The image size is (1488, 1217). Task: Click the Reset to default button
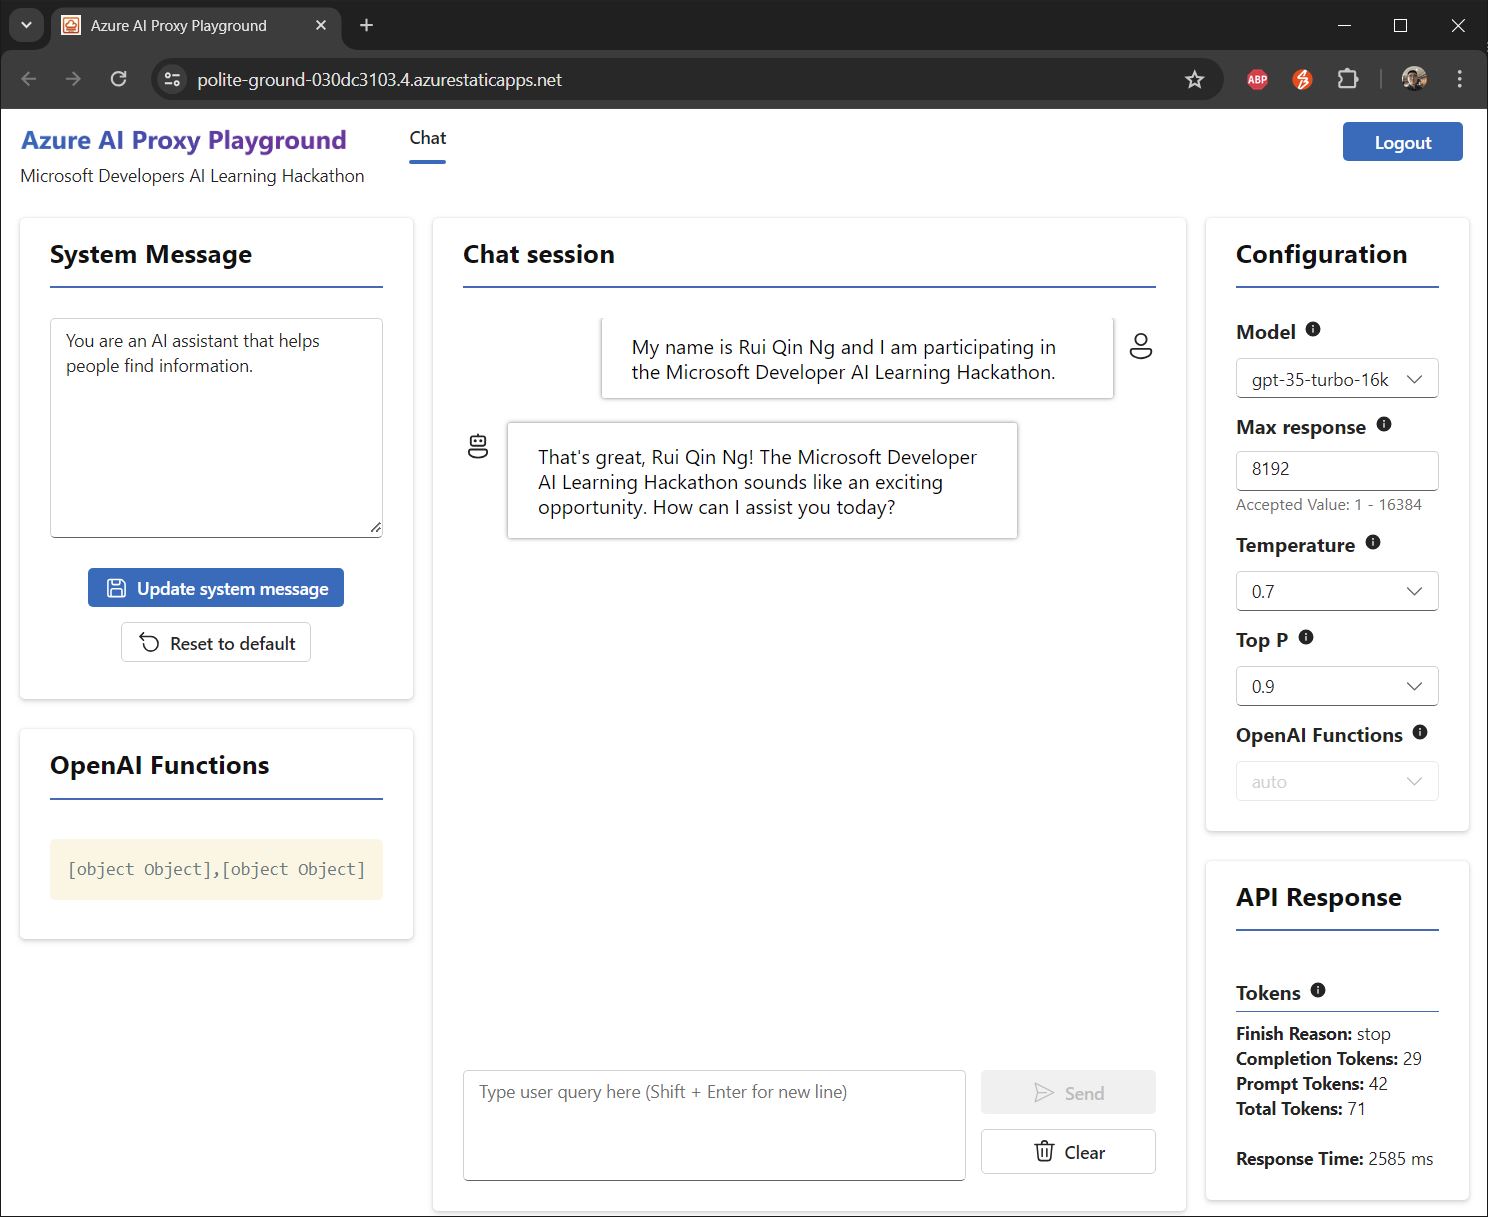point(216,643)
